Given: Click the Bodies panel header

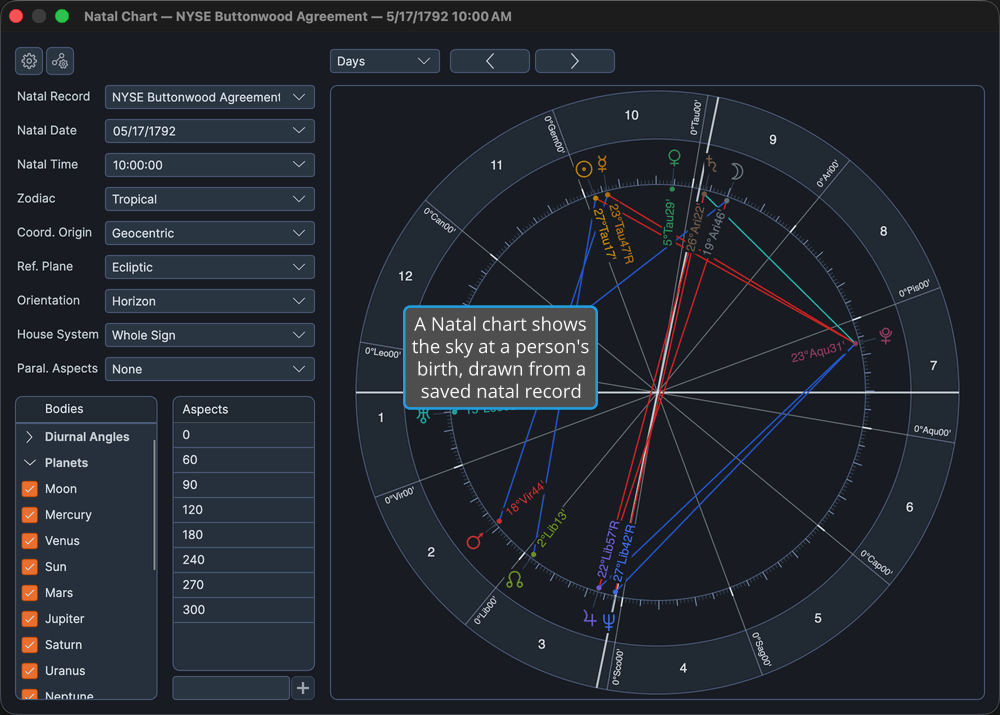Looking at the screenshot, I should (x=86, y=409).
